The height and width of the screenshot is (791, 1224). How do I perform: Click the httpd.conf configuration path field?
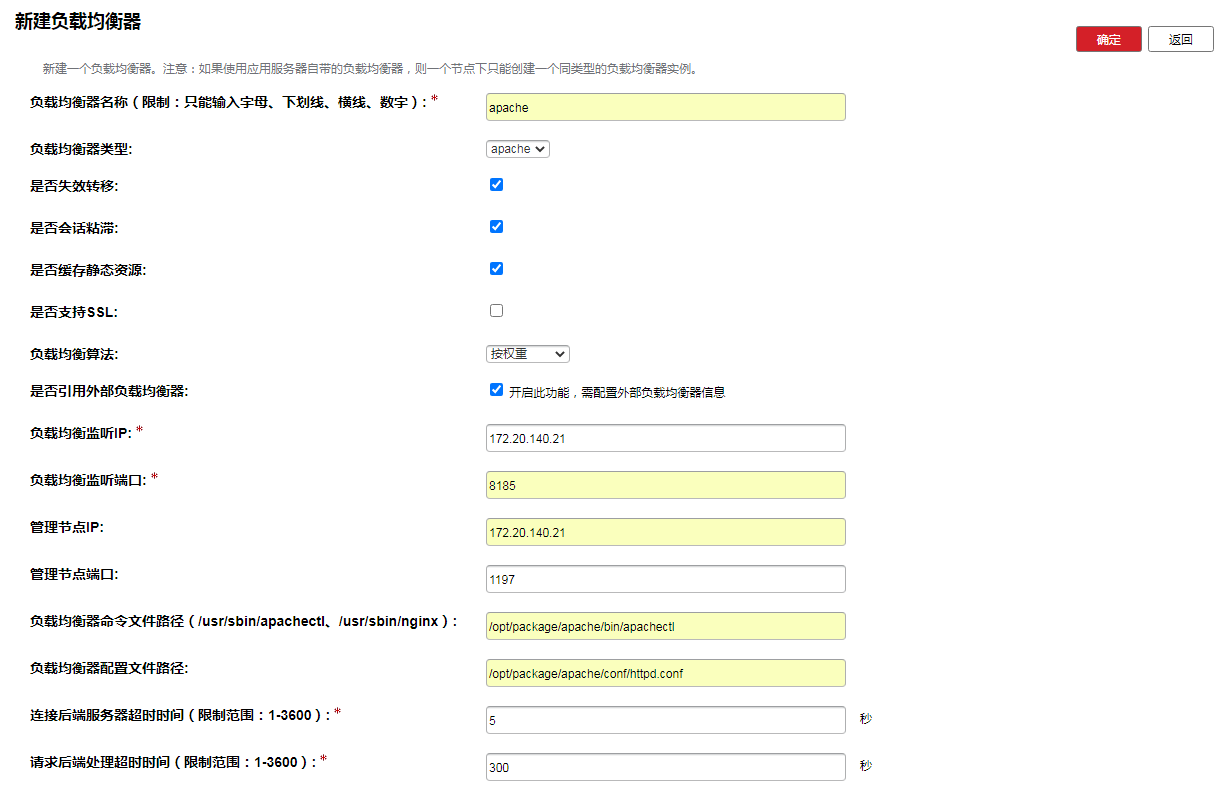point(665,673)
